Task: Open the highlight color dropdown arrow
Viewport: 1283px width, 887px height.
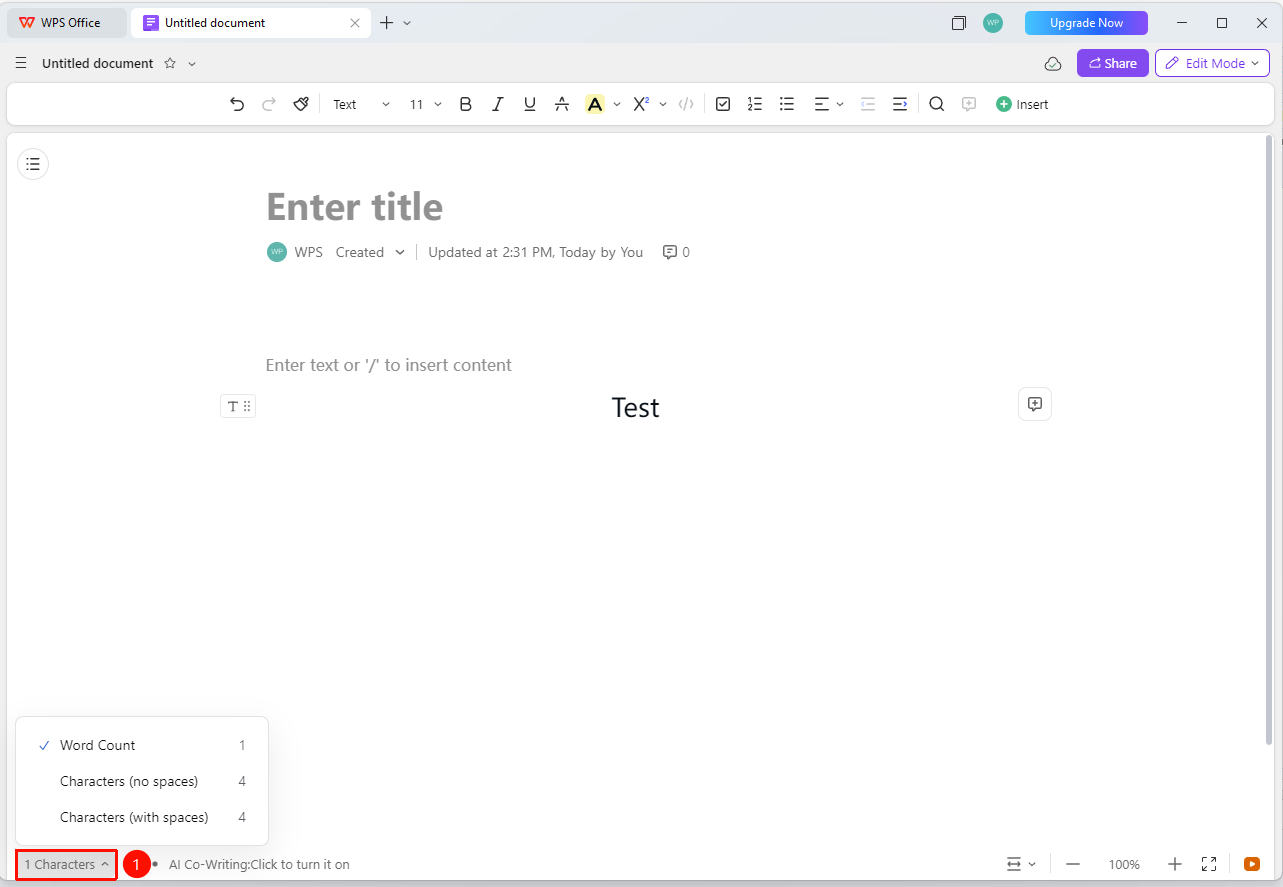Action: click(x=617, y=104)
